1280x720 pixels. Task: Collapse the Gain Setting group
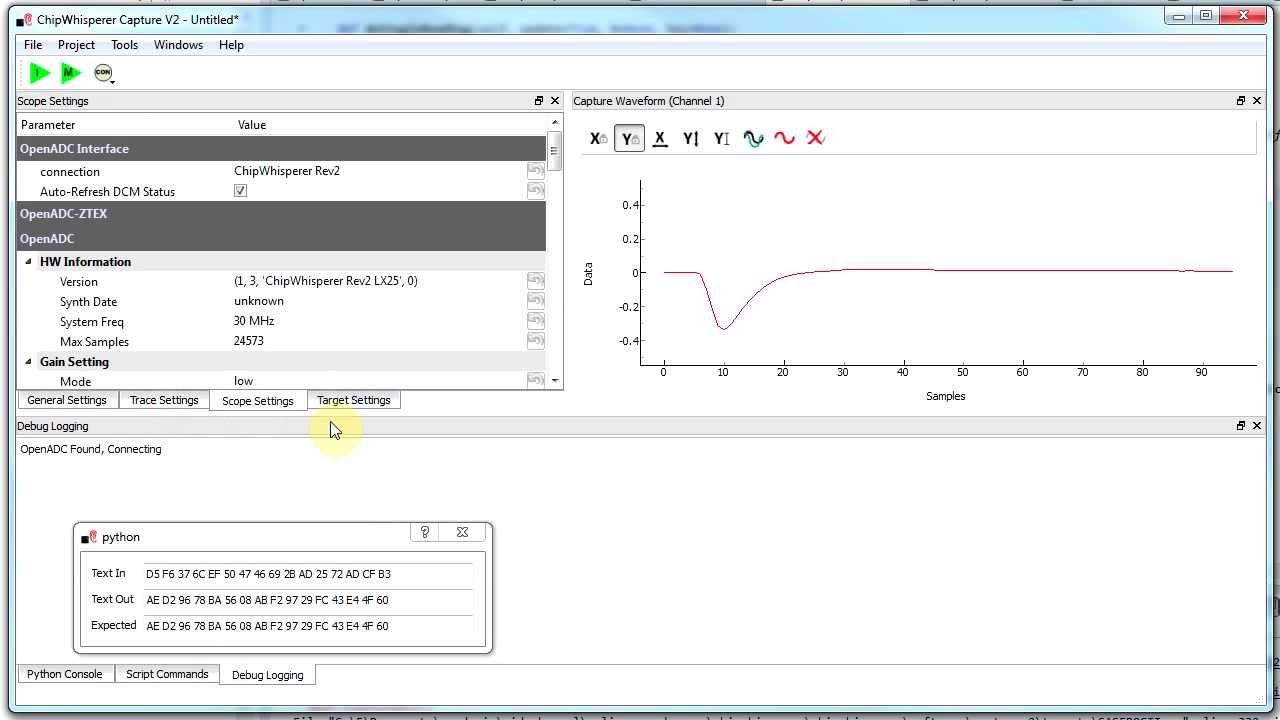pyautogui.click(x=28, y=362)
